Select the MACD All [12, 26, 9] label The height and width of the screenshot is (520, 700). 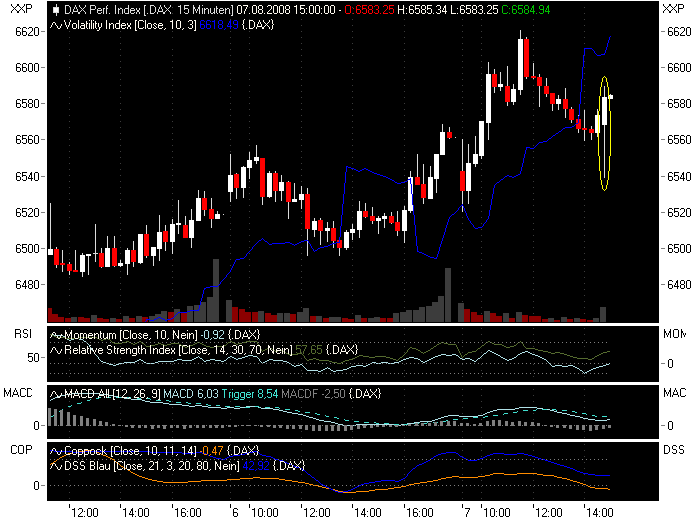pyautogui.click(x=112, y=394)
